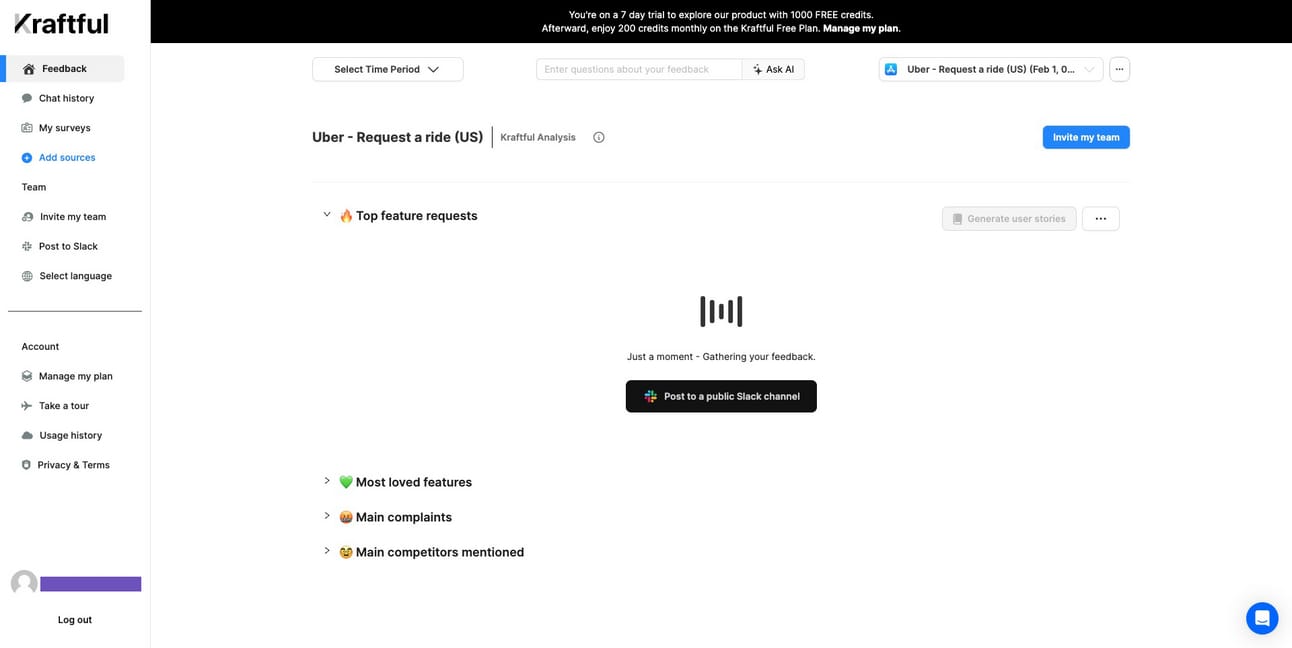Expand the Most loved features section

pyautogui.click(x=327, y=481)
